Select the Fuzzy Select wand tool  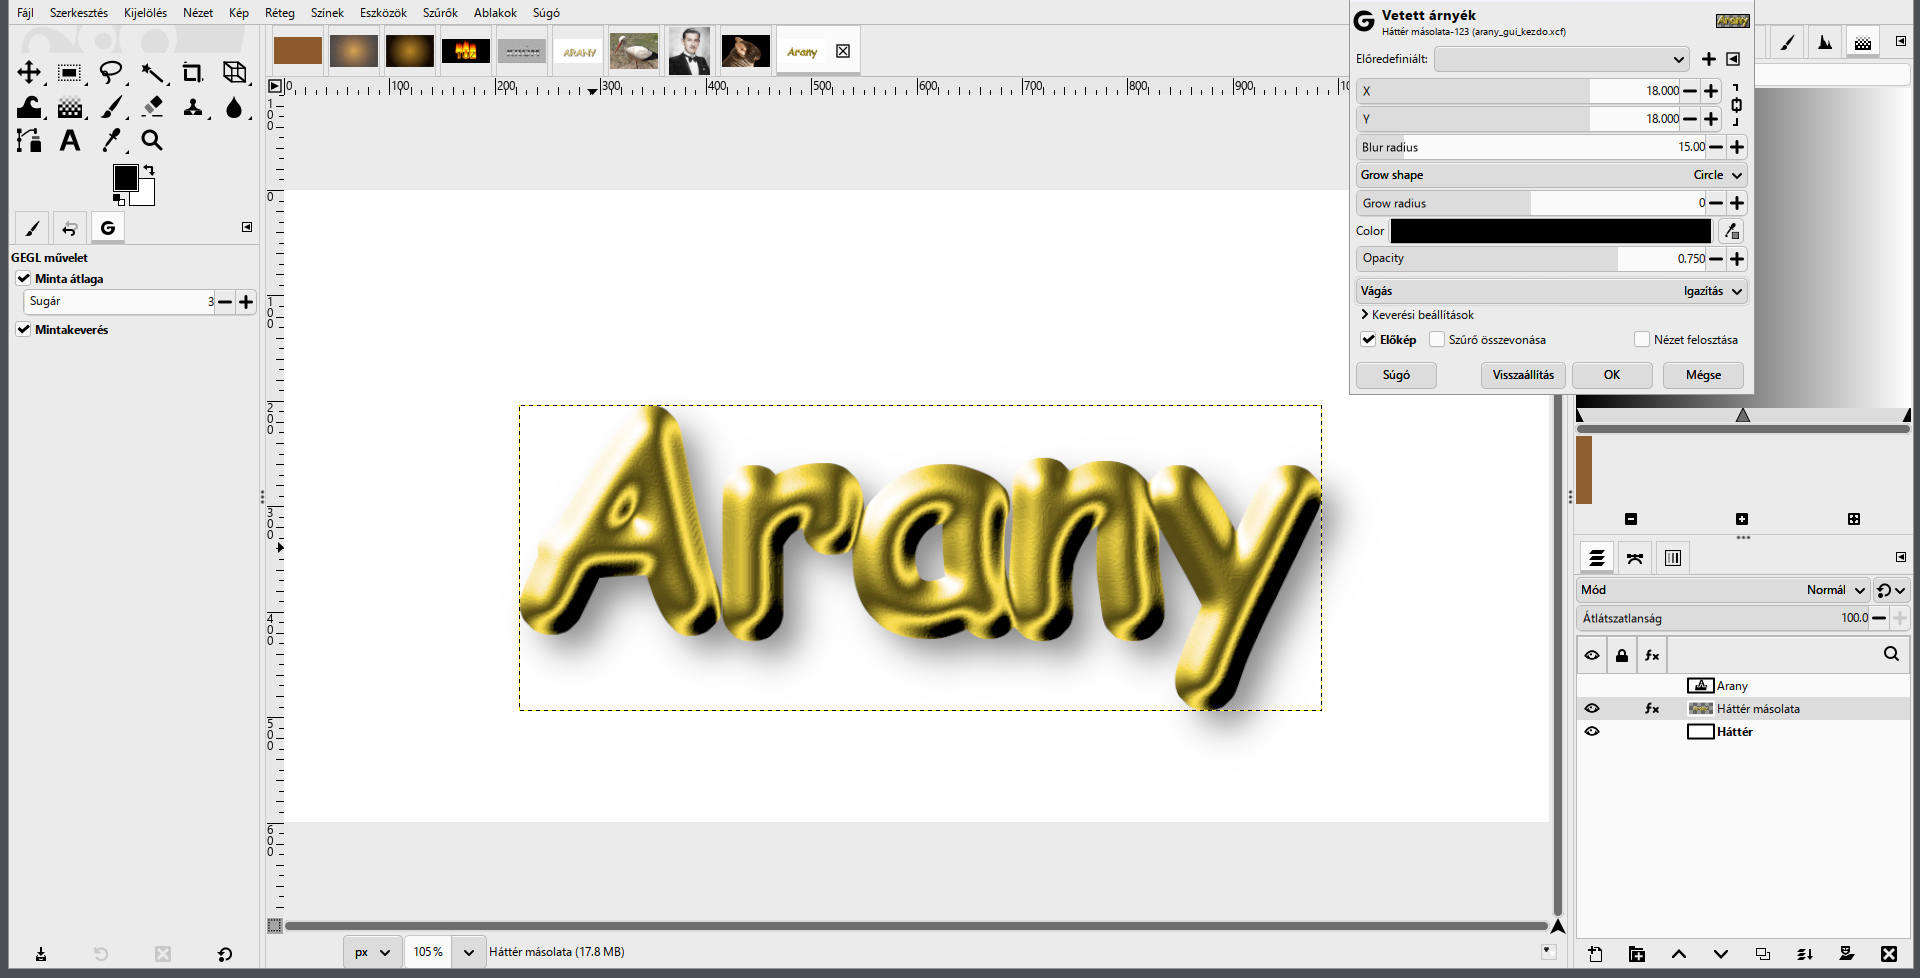pos(152,73)
